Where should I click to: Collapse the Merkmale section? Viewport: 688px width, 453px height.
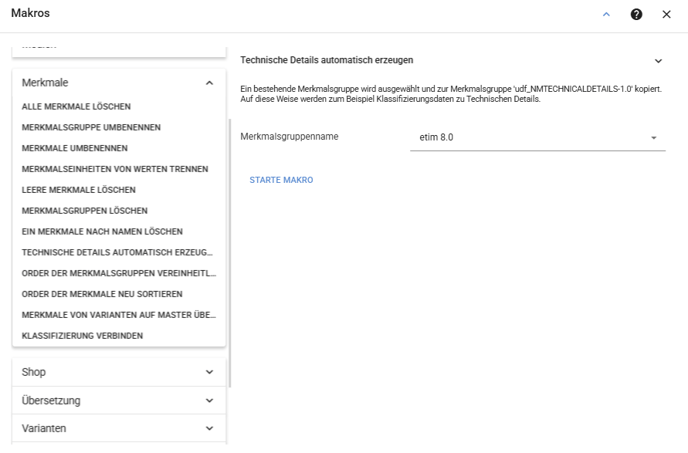pyautogui.click(x=209, y=83)
